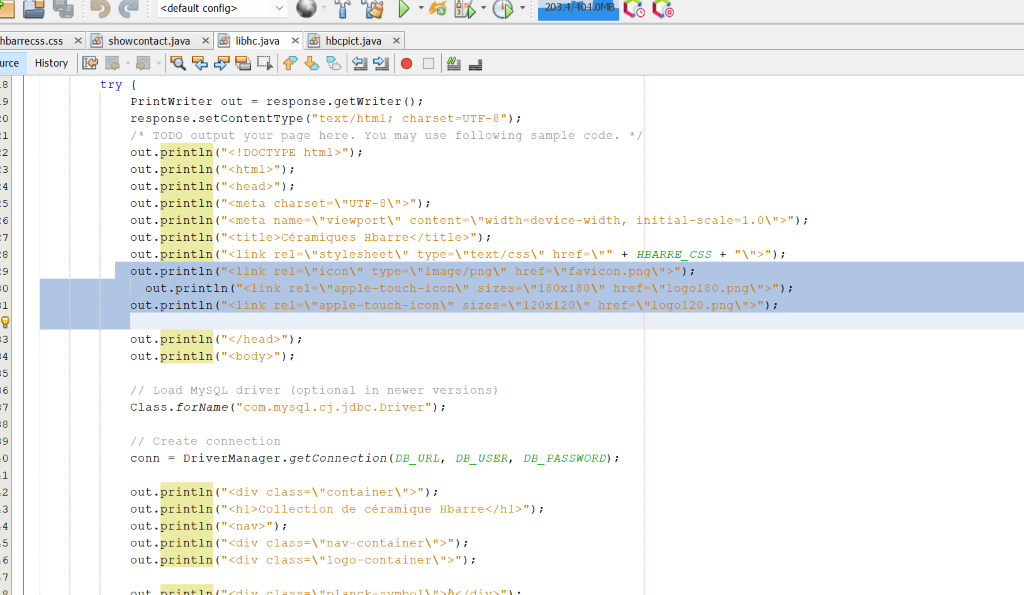The height and width of the screenshot is (595, 1024).
Task: Toggle Rectangular Selection mode
Action: coord(265,63)
